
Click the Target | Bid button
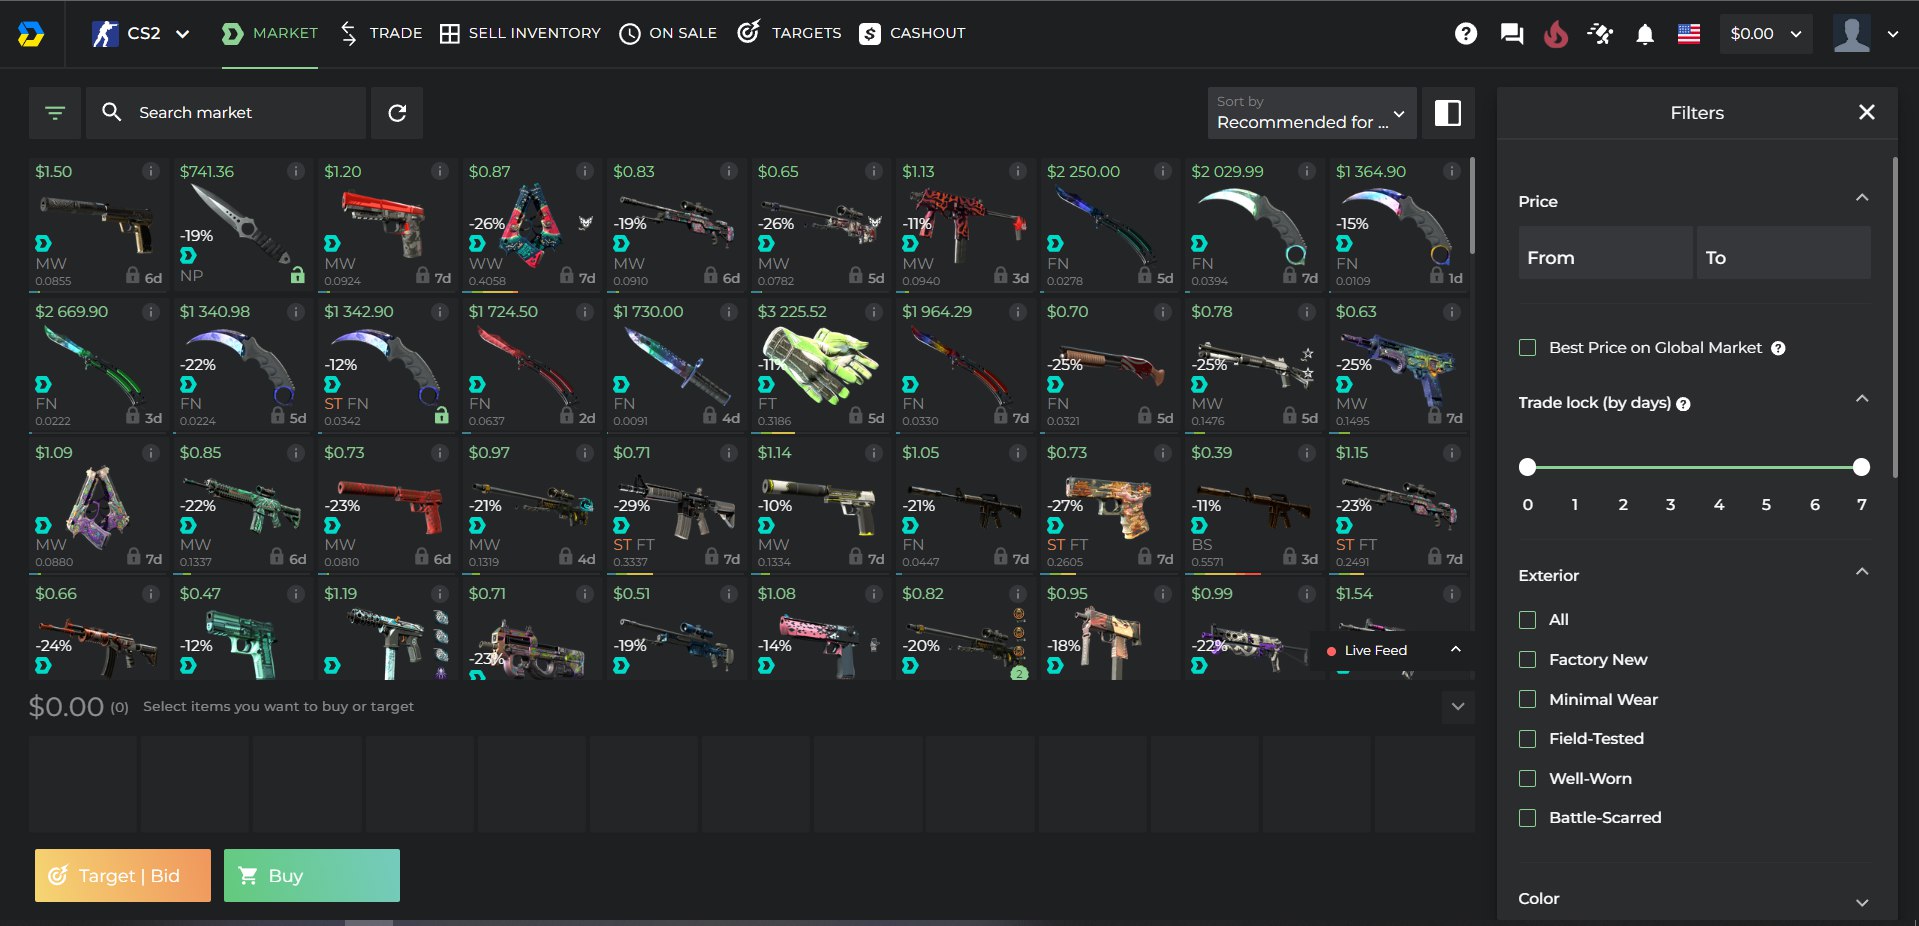pyautogui.click(x=123, y=876)
